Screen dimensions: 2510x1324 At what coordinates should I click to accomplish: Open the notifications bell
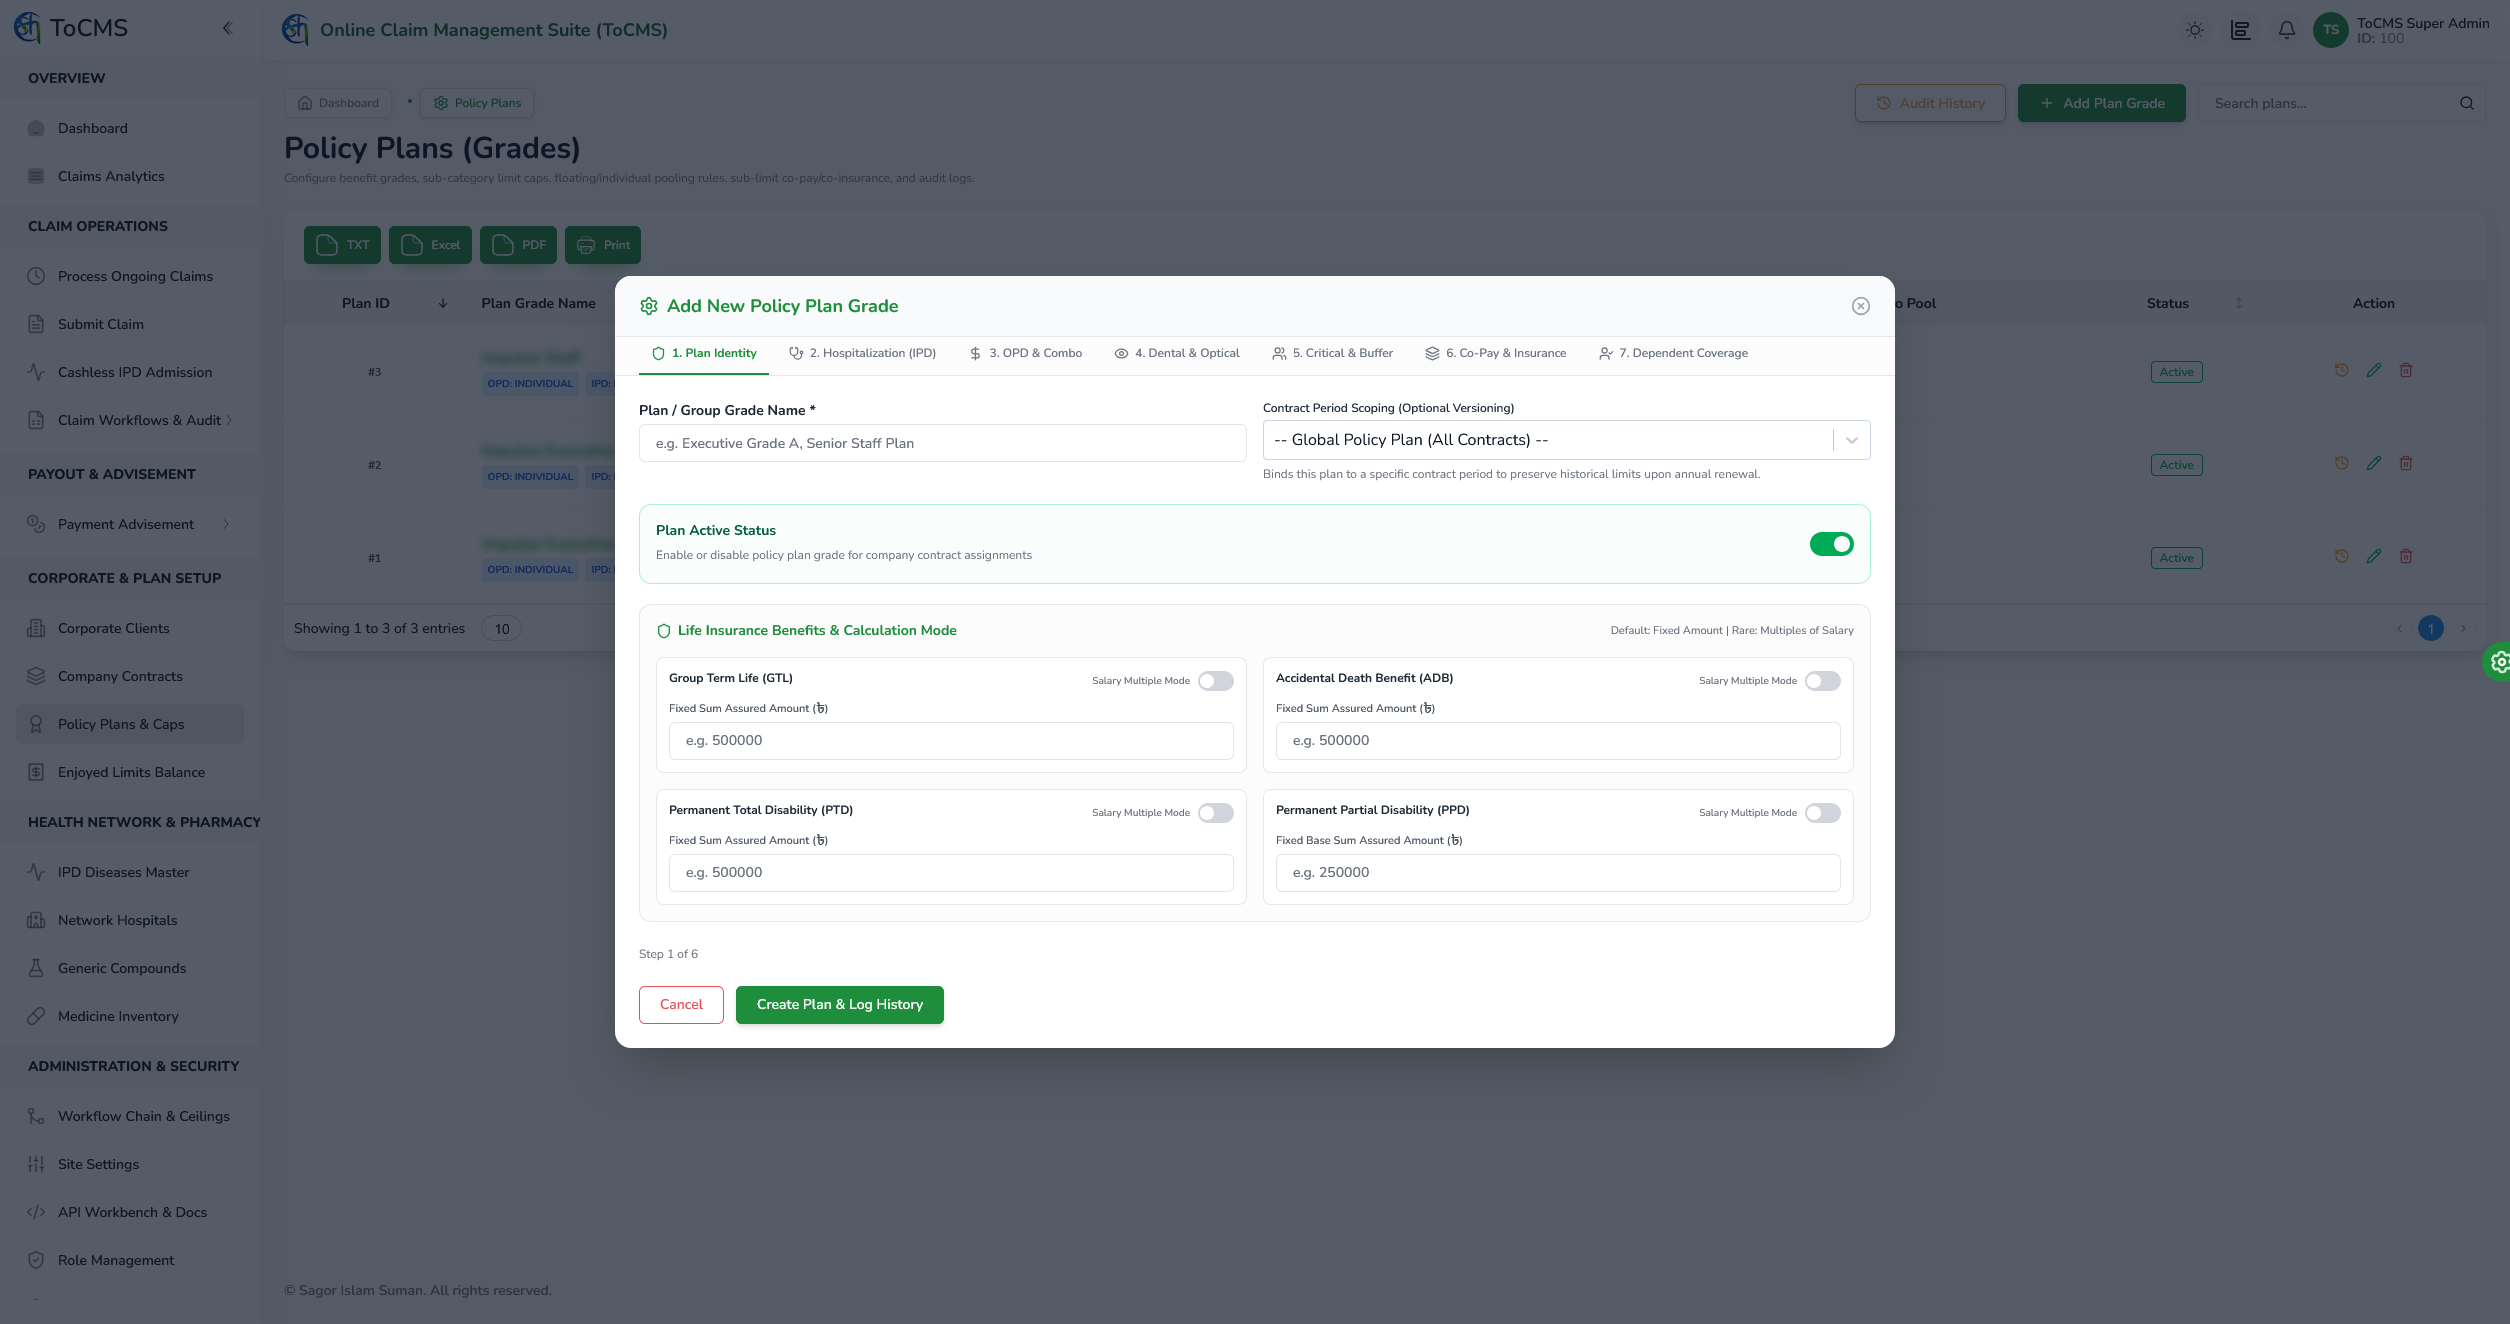(x=2287, y=30)
